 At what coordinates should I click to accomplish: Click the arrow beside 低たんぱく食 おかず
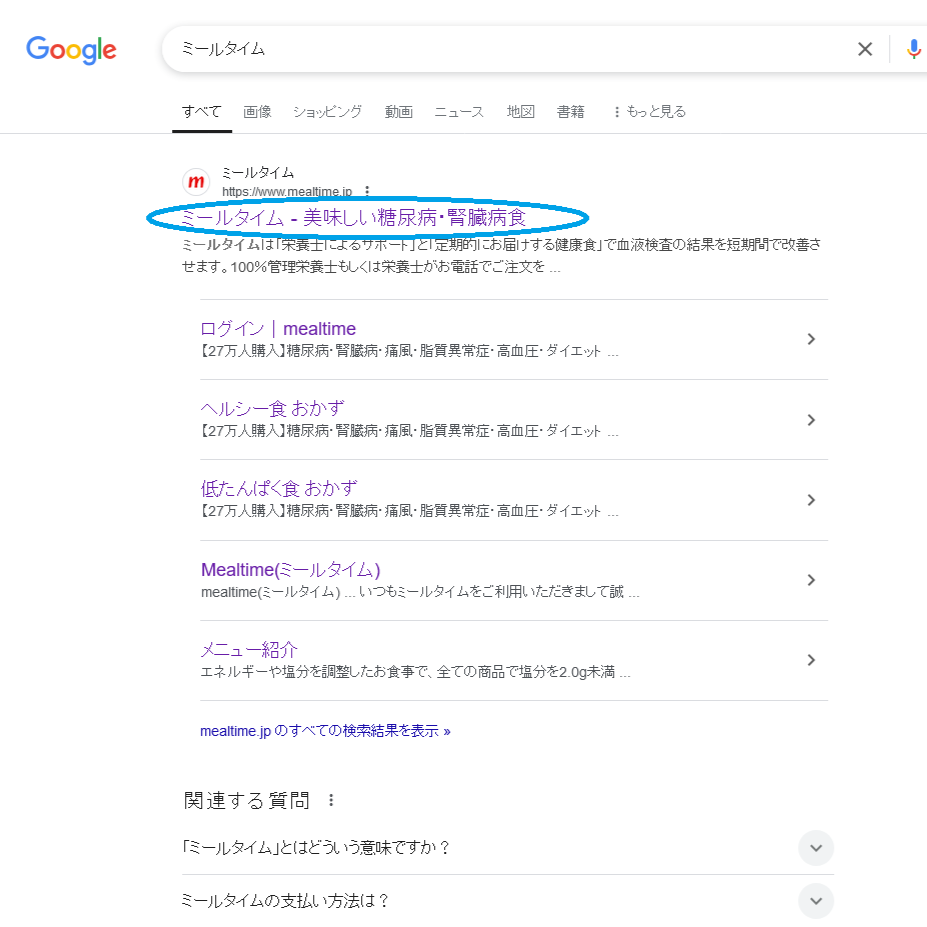tap(811, 500)
